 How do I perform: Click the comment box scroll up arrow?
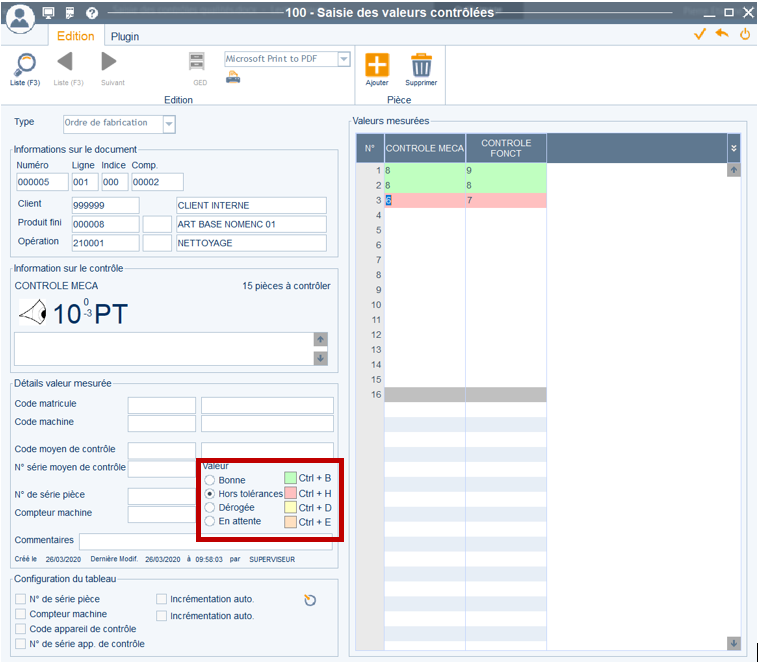320,339
